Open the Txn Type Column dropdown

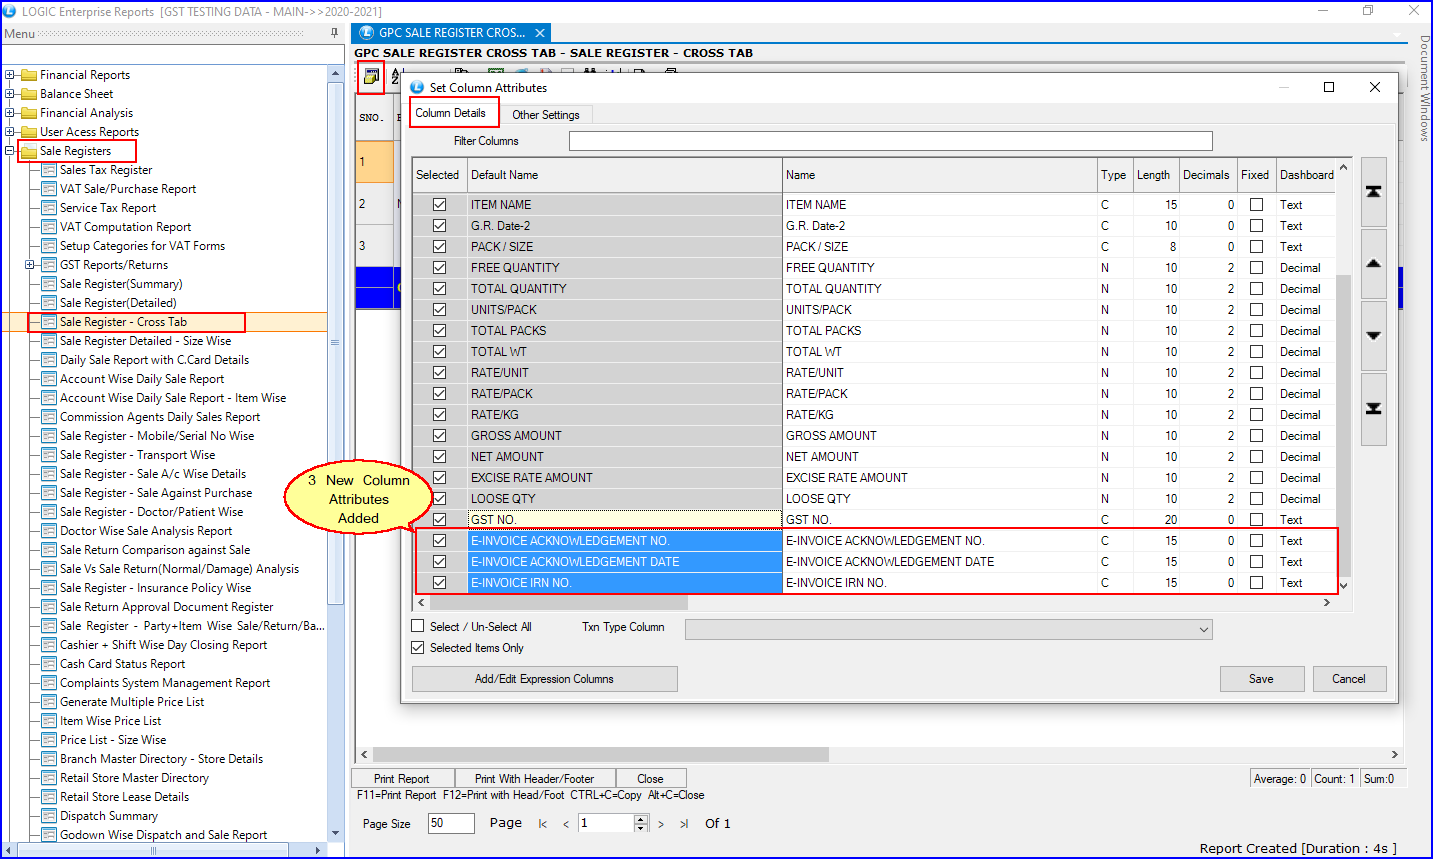[1203, 630]
